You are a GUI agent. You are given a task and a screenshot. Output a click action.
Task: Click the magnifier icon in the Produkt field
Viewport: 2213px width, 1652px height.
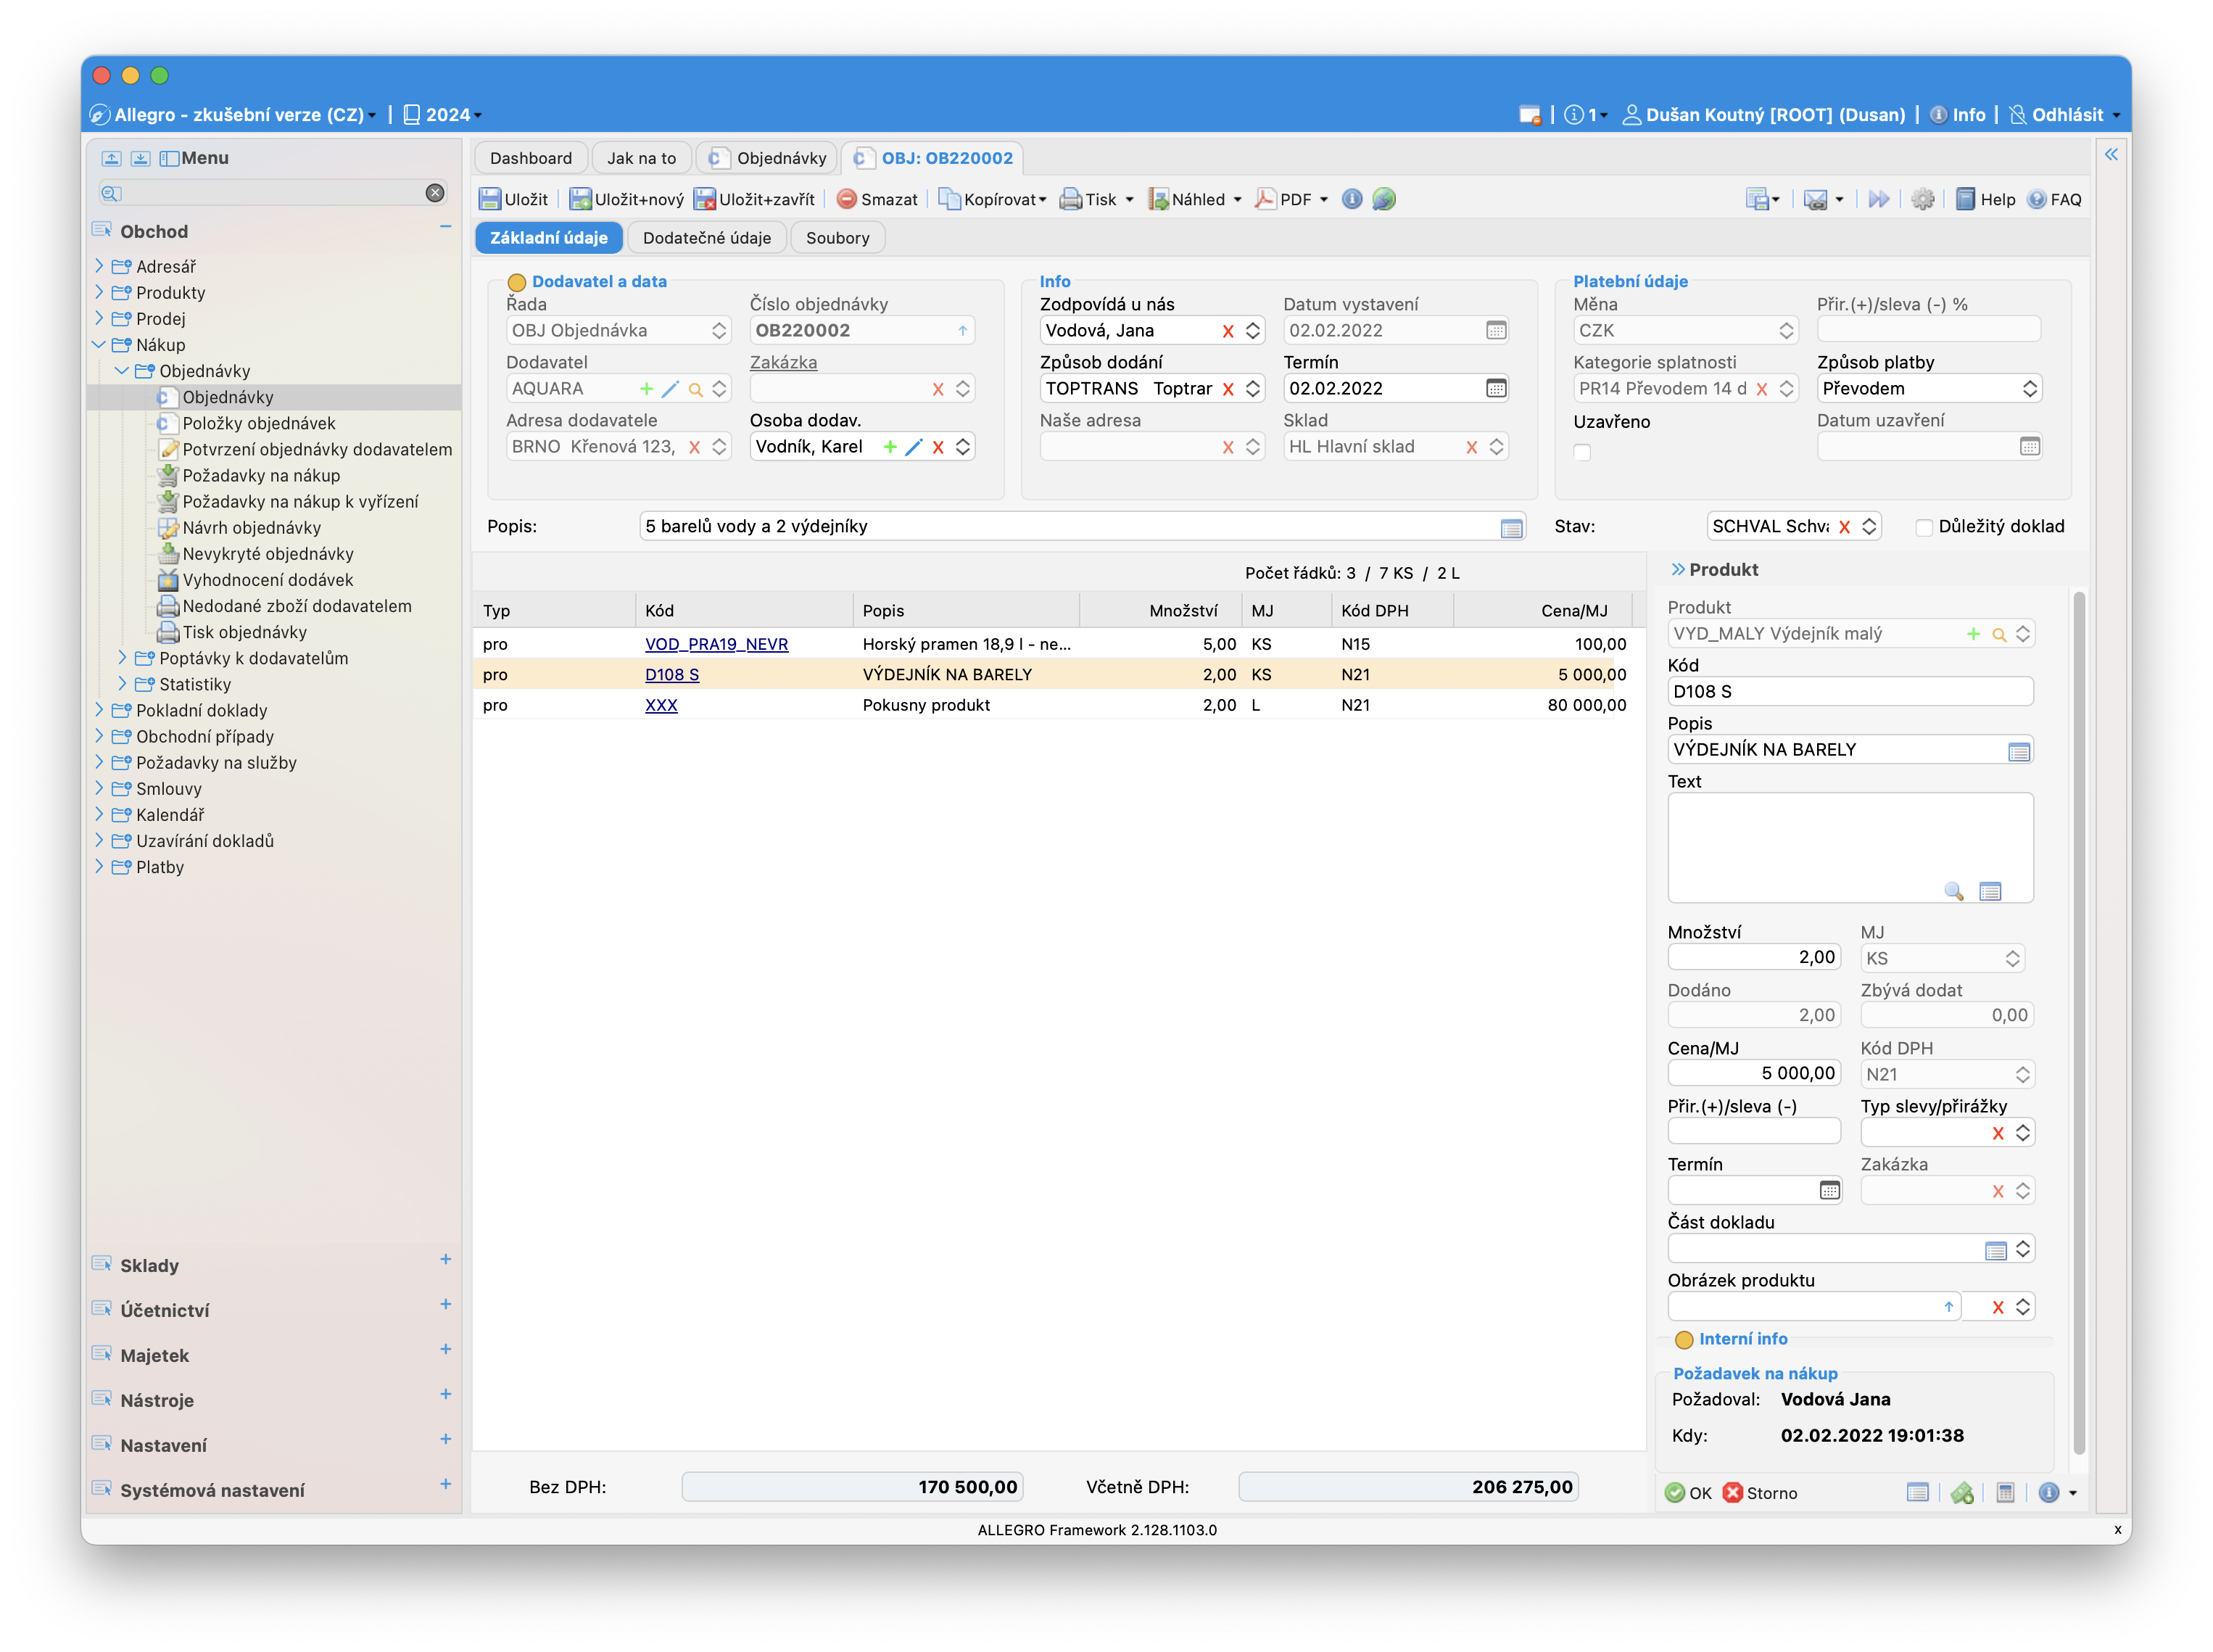(1999, 634)
